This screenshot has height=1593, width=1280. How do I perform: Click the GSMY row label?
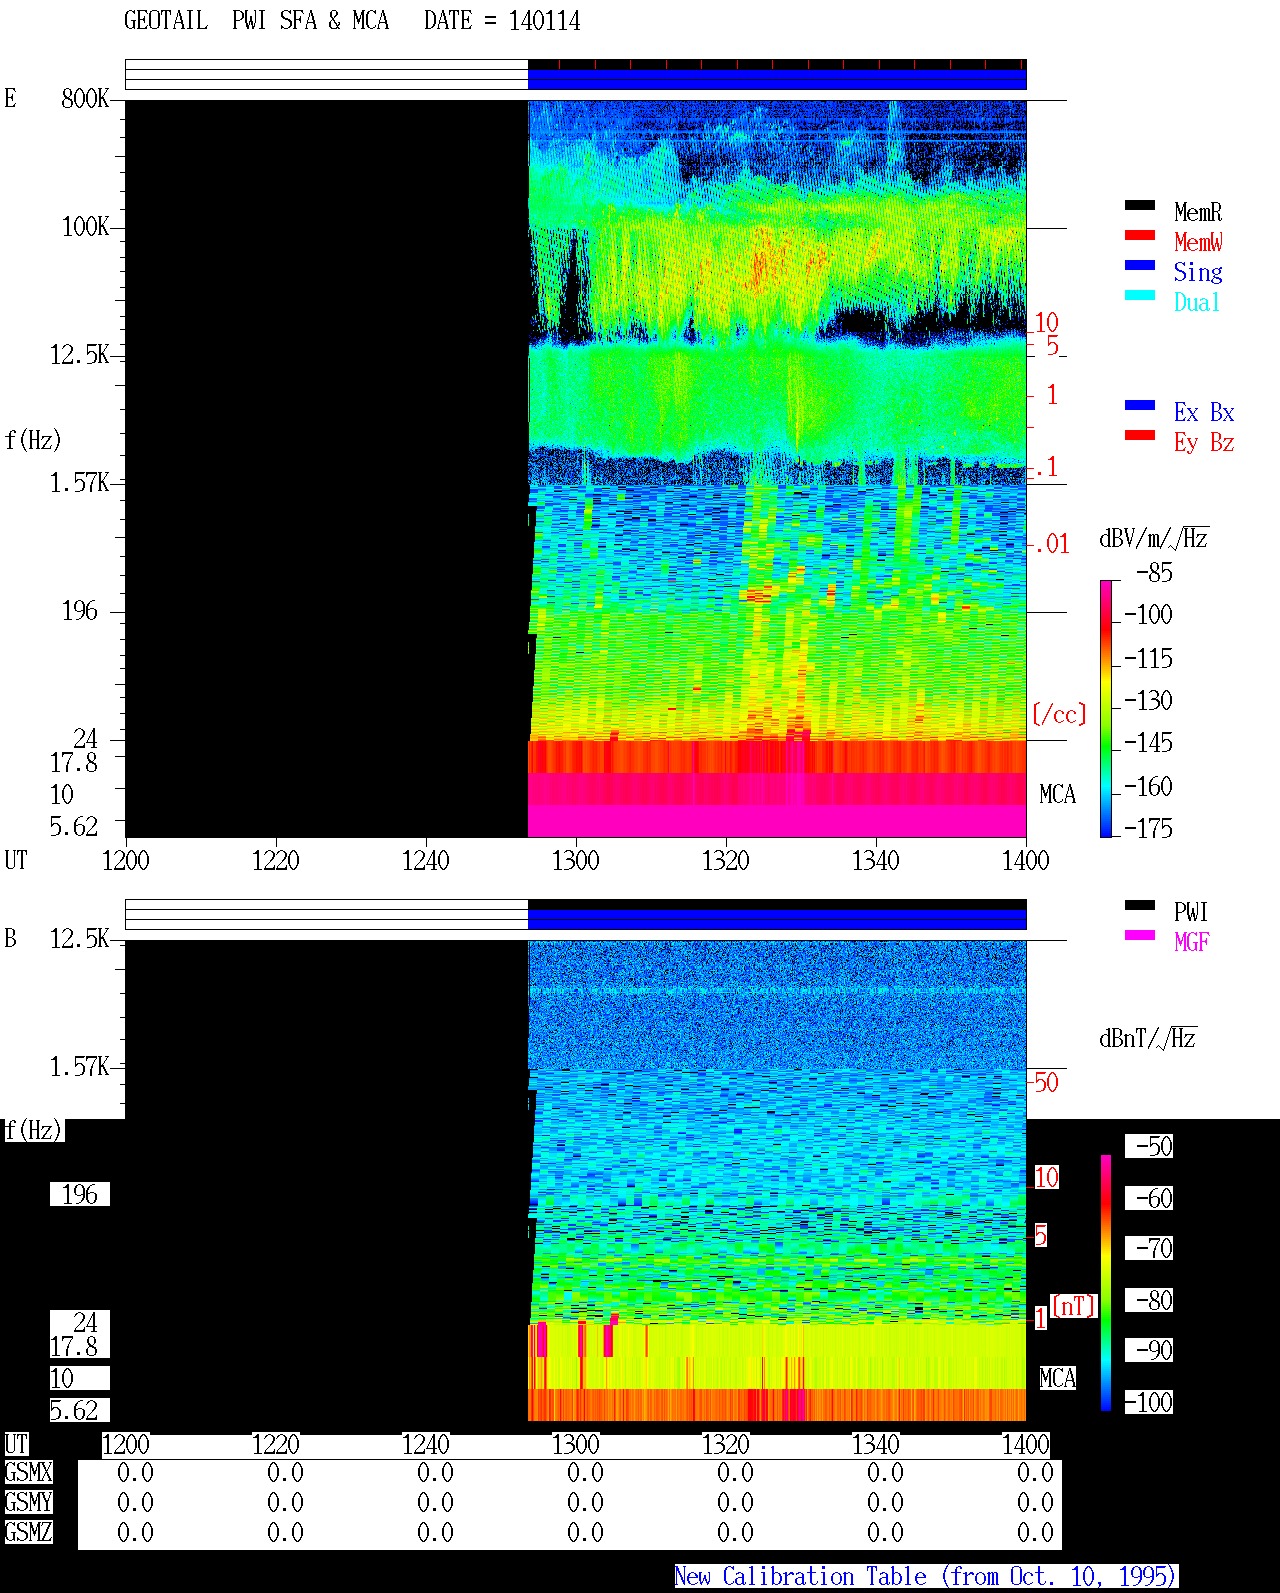28,1502
